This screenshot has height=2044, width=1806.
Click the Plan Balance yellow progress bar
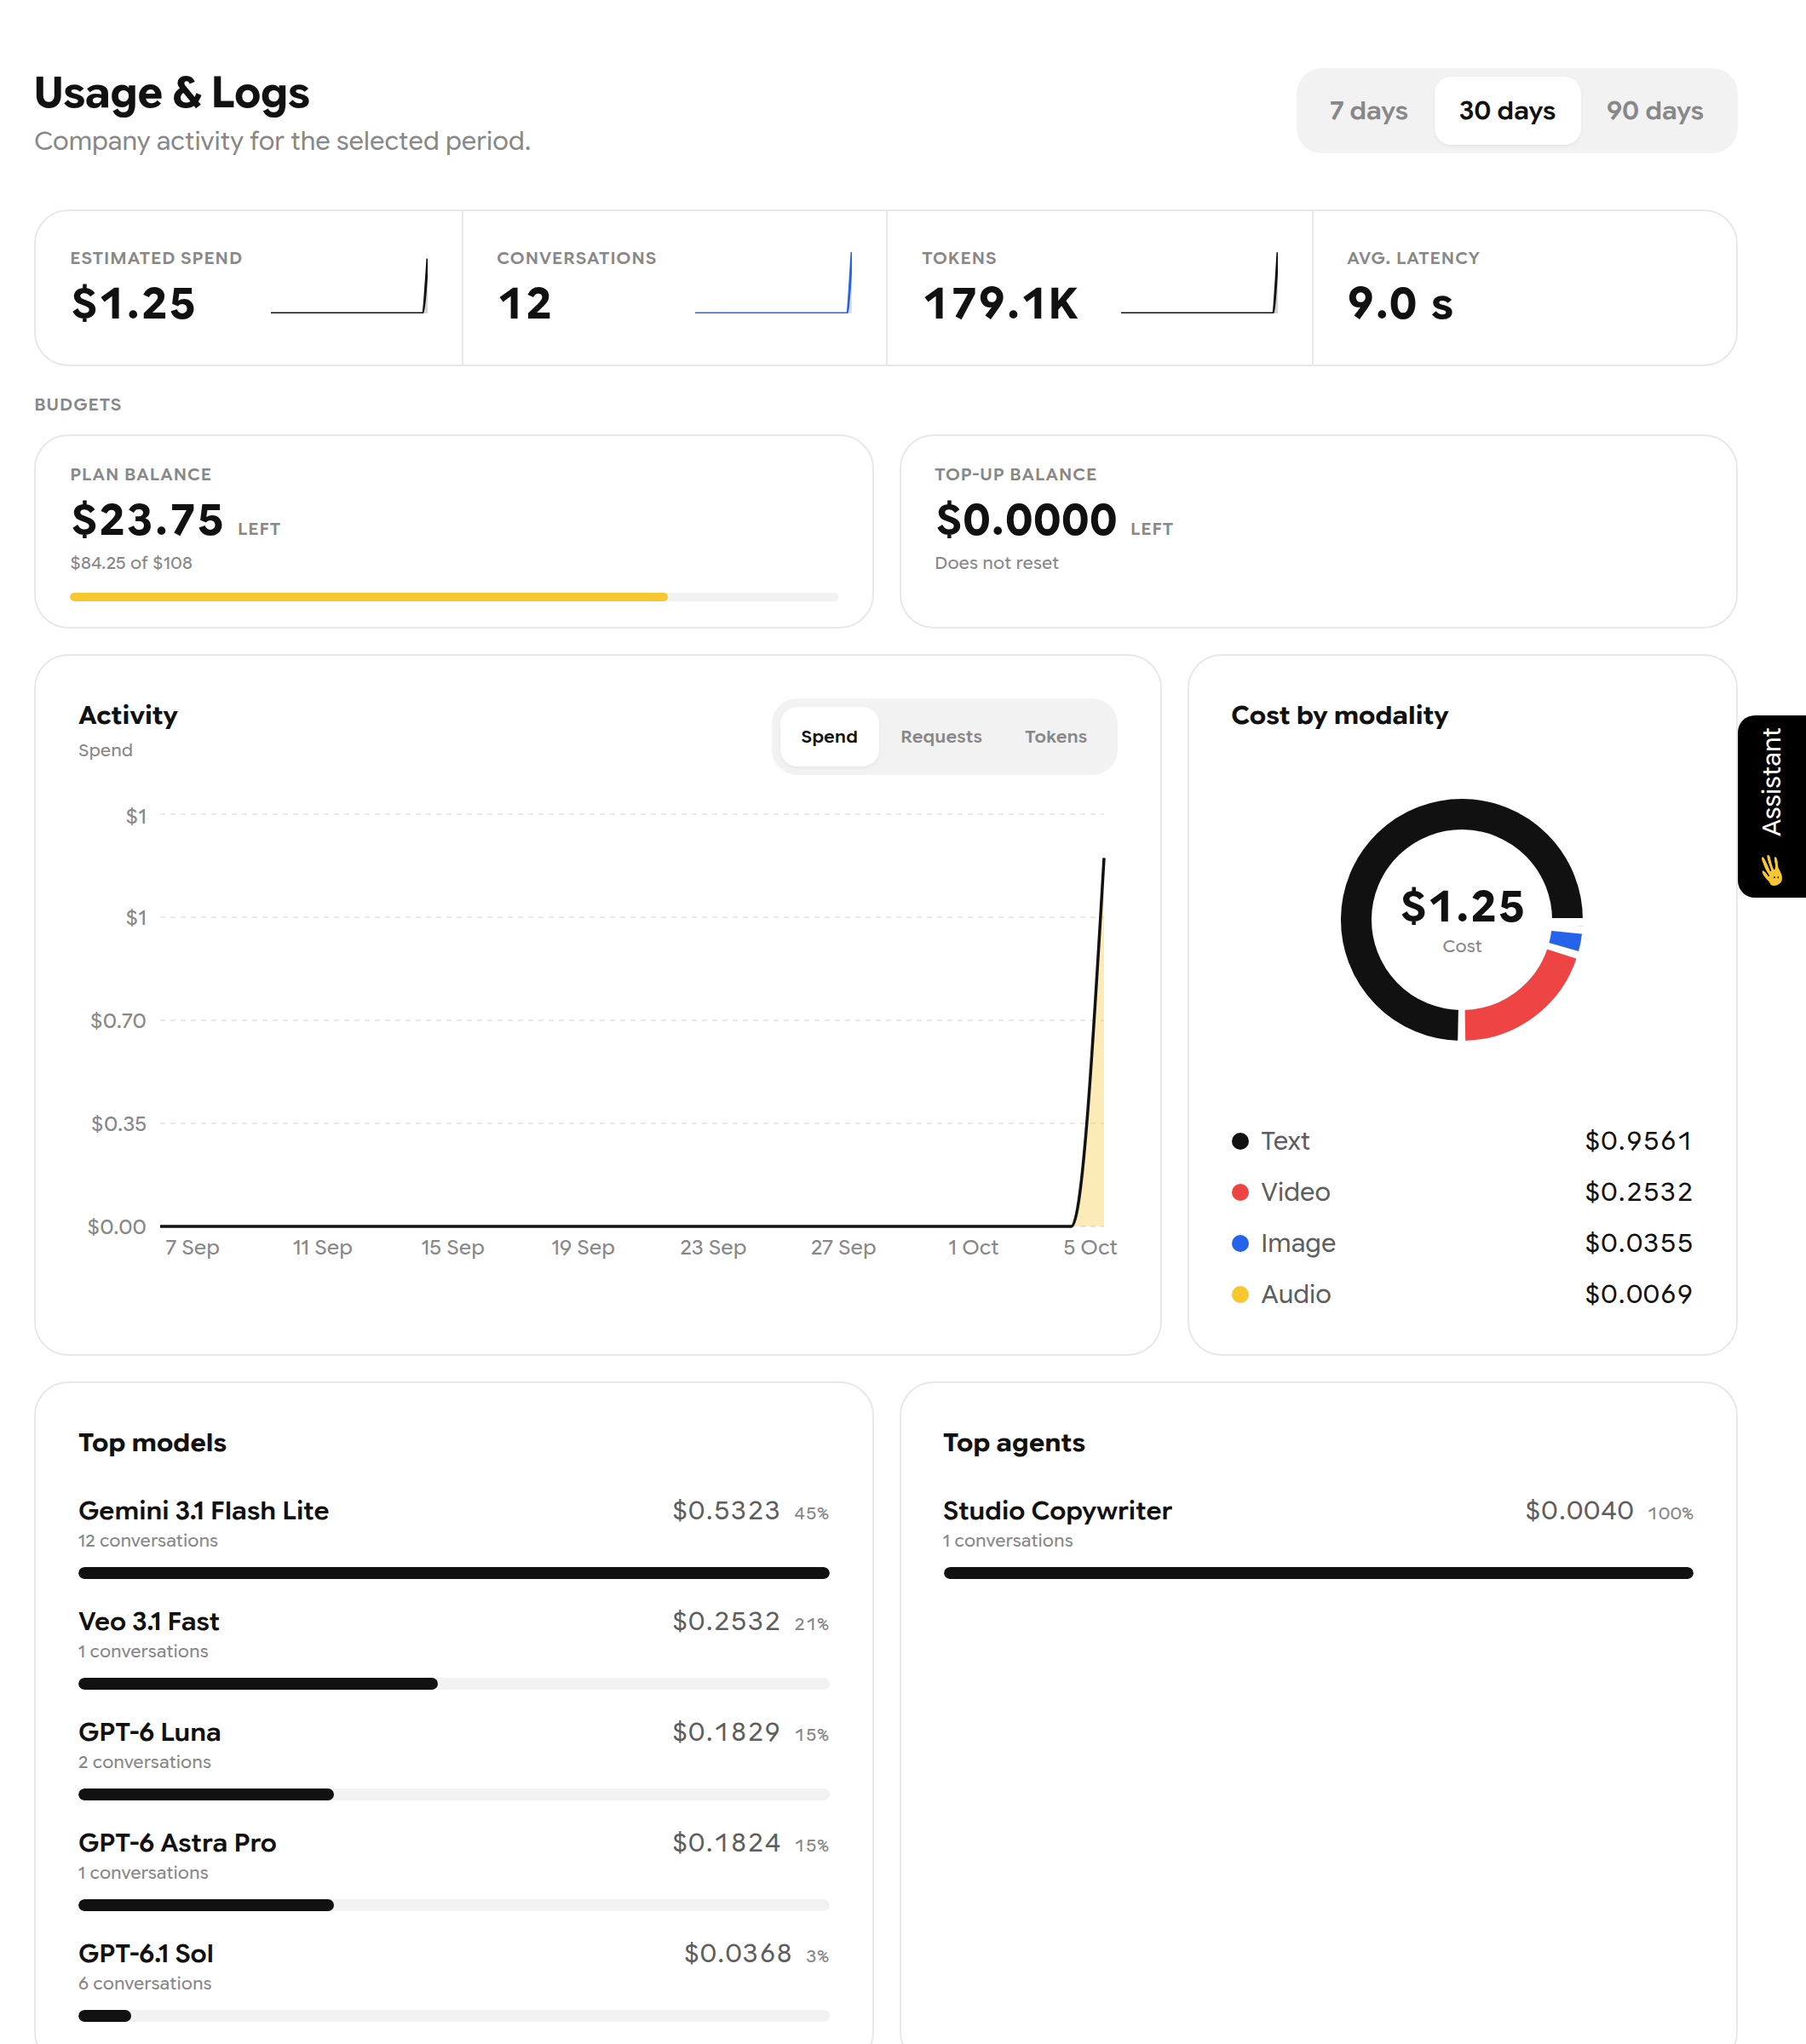453,597
